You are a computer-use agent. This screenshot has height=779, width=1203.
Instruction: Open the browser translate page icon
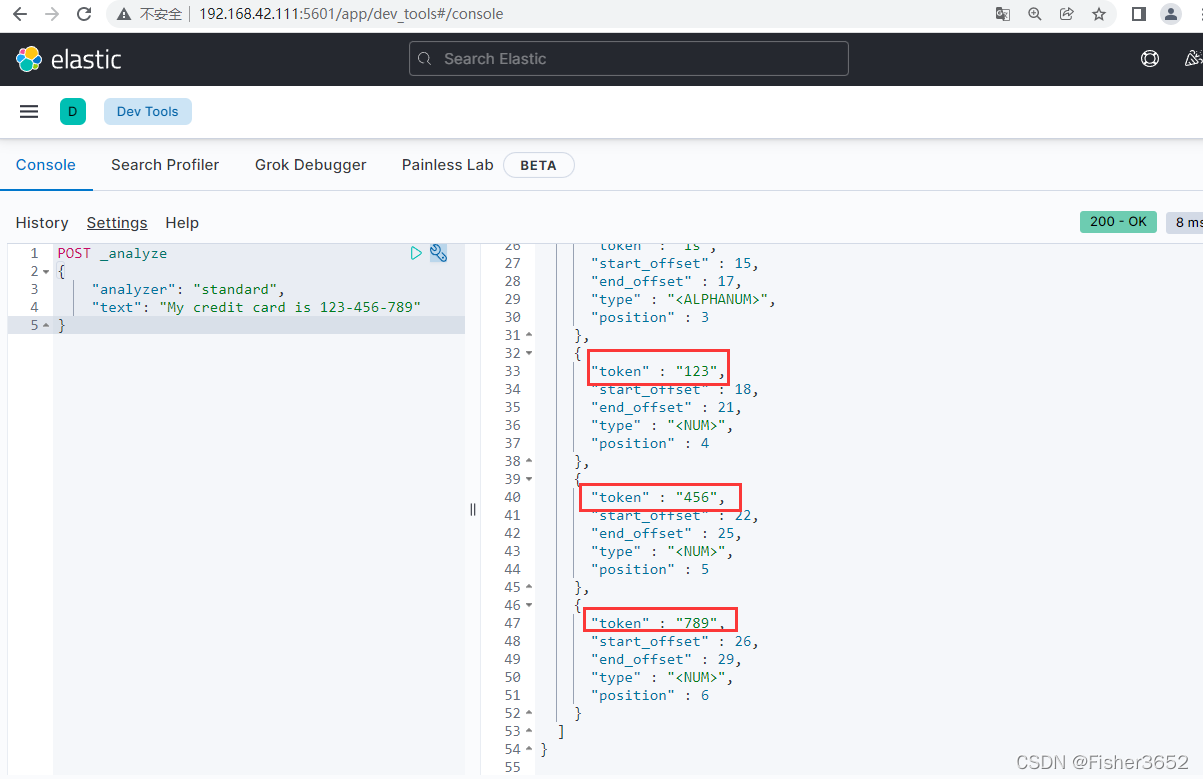point(1003,14)
